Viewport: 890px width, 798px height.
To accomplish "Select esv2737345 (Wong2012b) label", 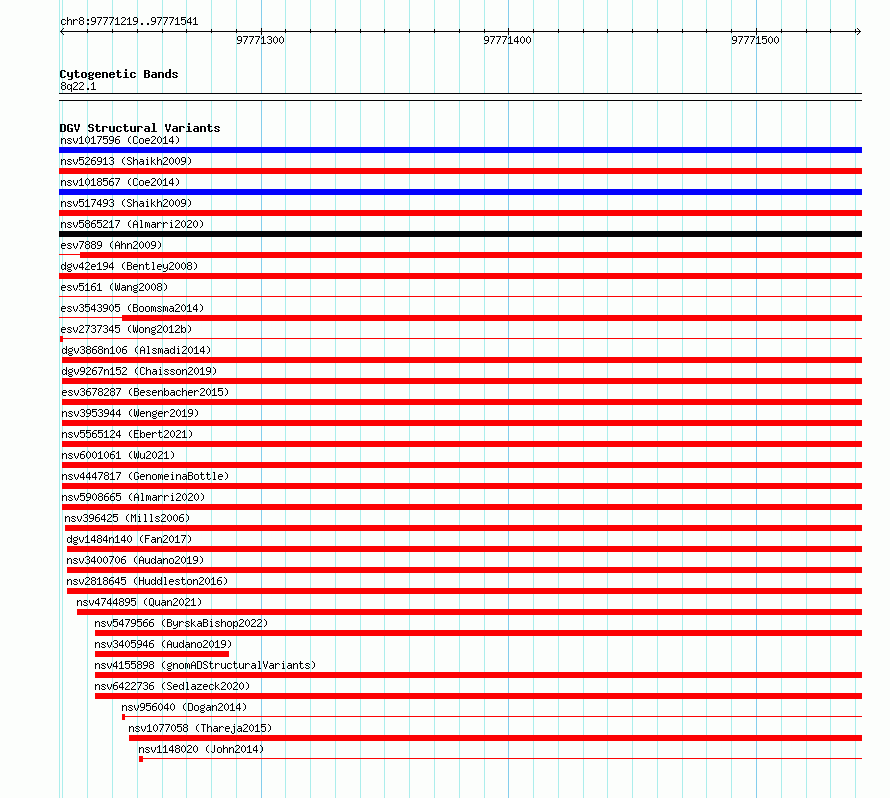I will pyautogui.click(x=126, y=329).
